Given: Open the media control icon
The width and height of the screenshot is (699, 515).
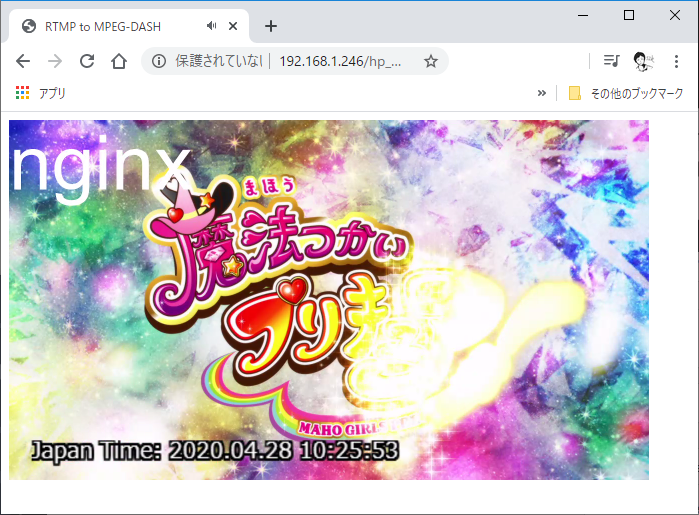Looking at the screenshot, I should tap(611, 61).
